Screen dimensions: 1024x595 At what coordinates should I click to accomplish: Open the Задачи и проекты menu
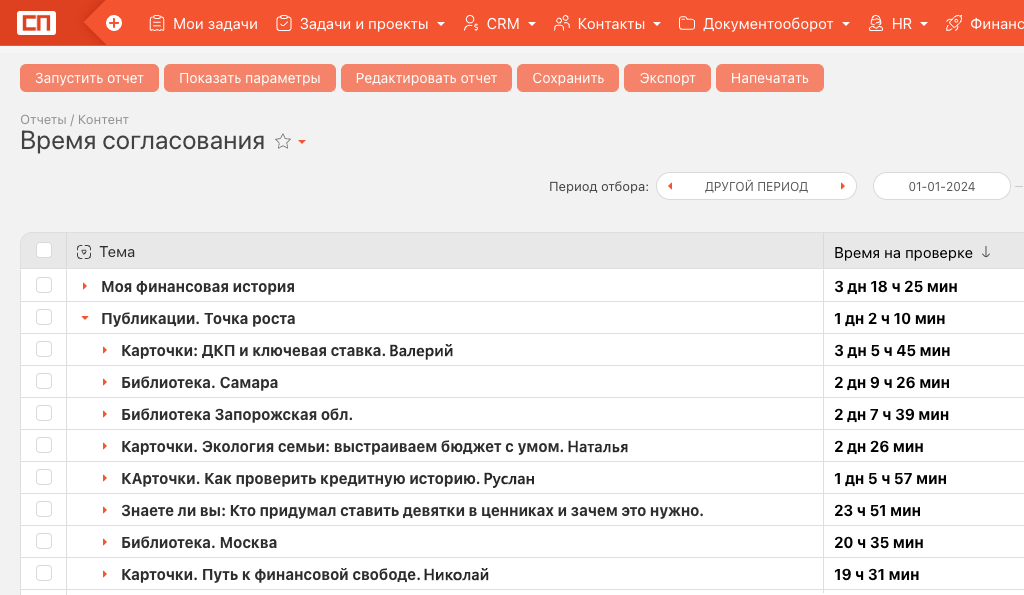[x=363, y=24]
